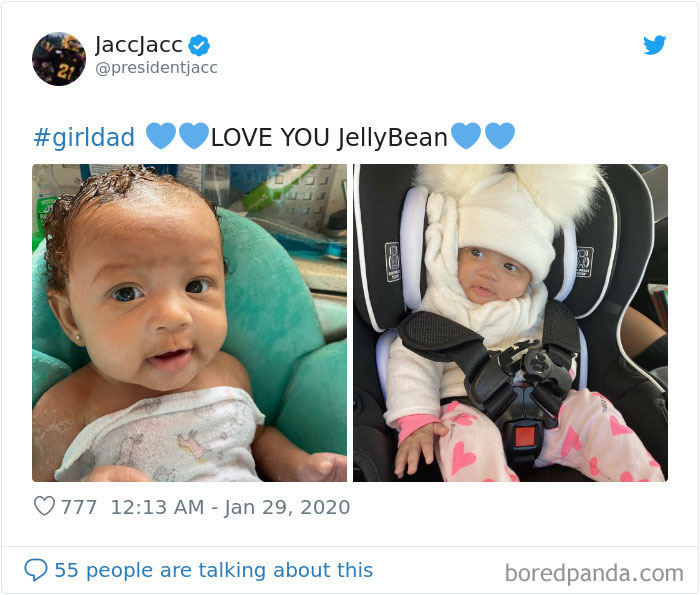The image size is (700, 595).
Task: Click the first blue heart emoji
Action: click(161, 136)
